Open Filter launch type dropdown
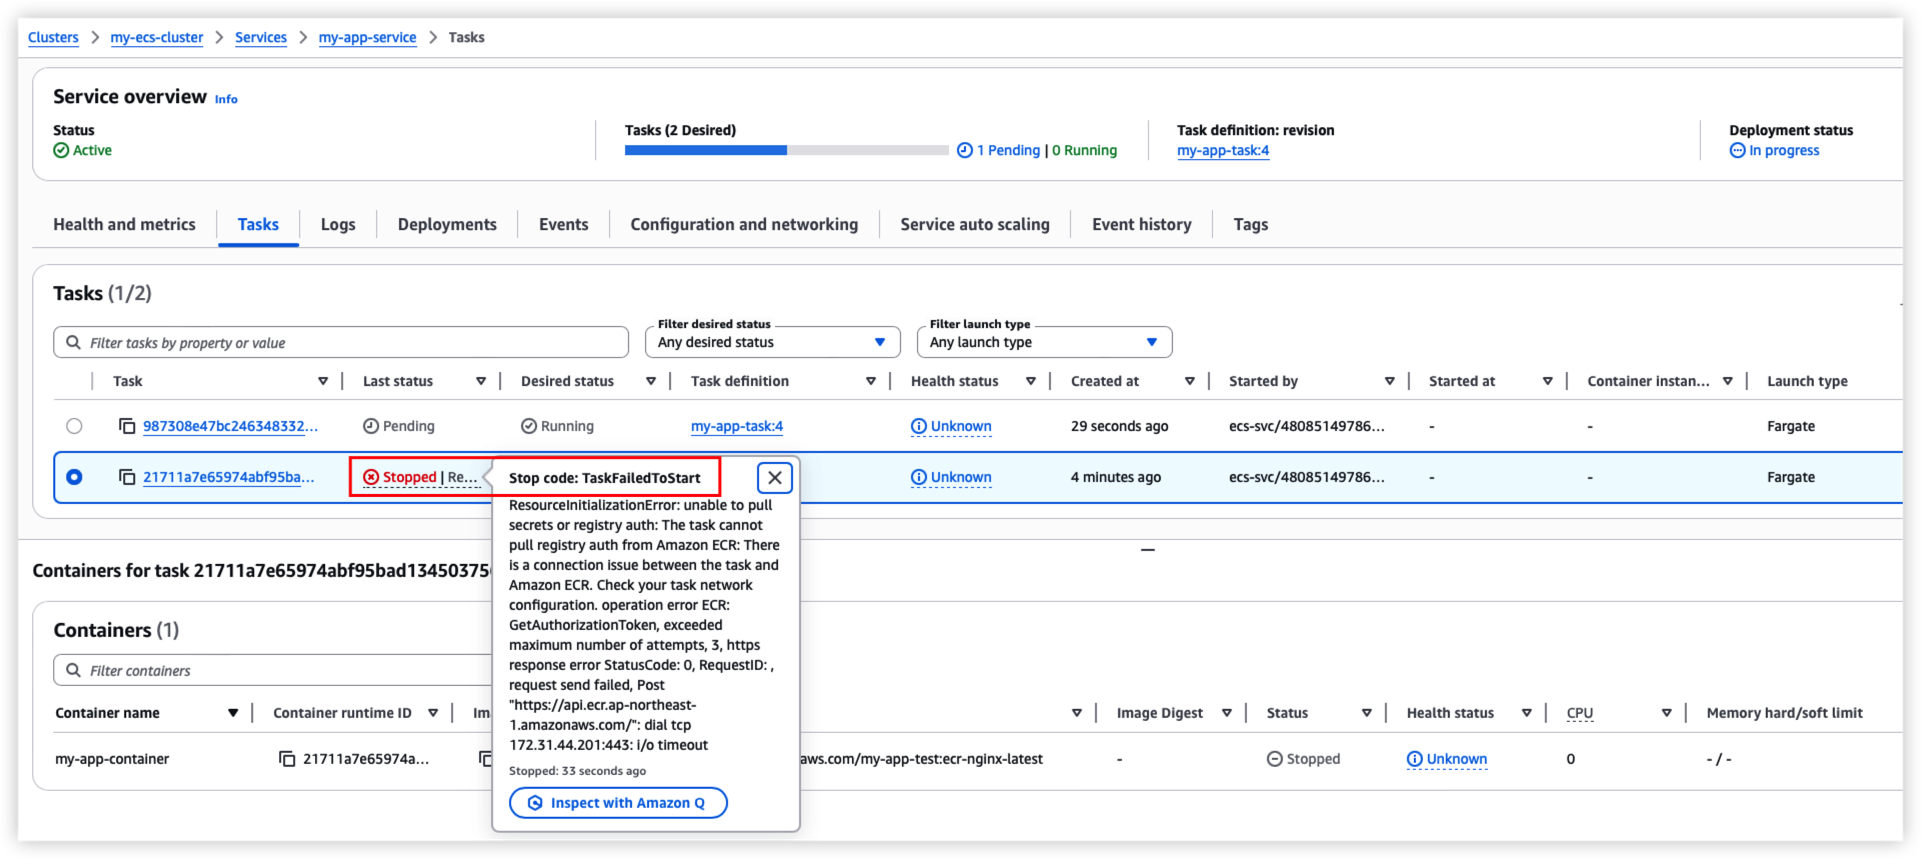Viewport: 1921px width, 859px height. pos(1043,342)
